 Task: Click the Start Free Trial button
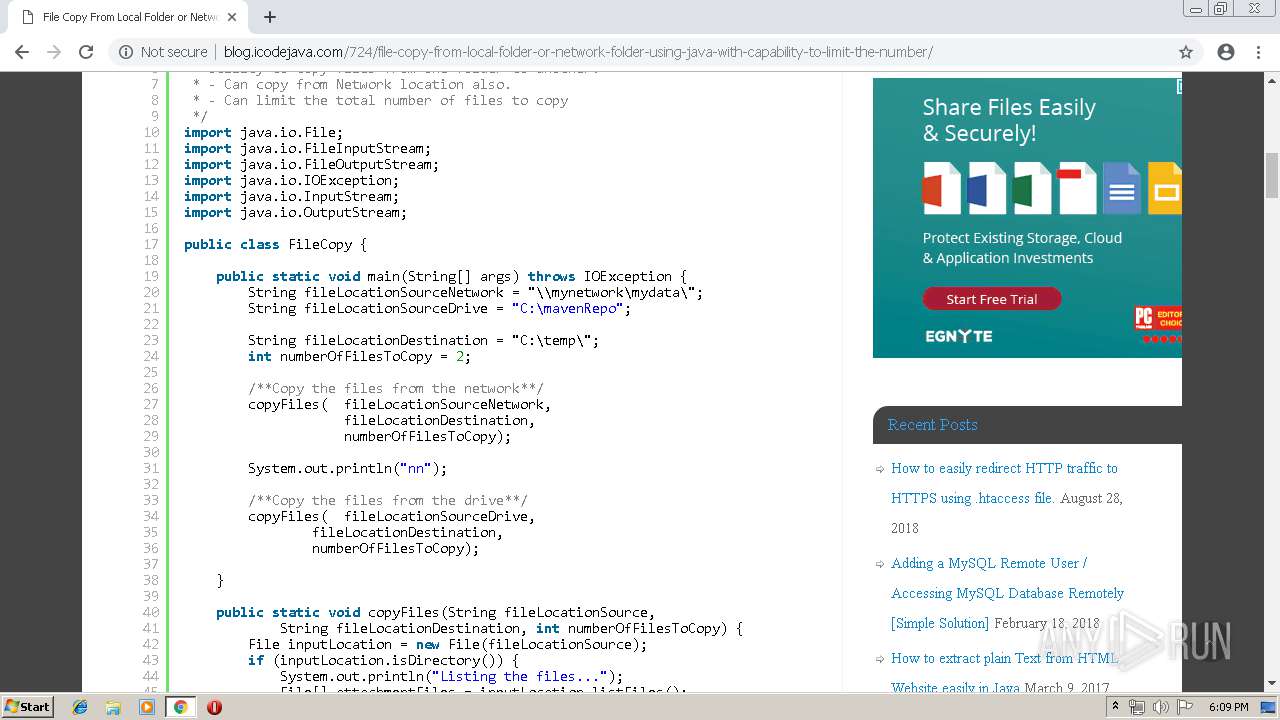coord(991,299)
